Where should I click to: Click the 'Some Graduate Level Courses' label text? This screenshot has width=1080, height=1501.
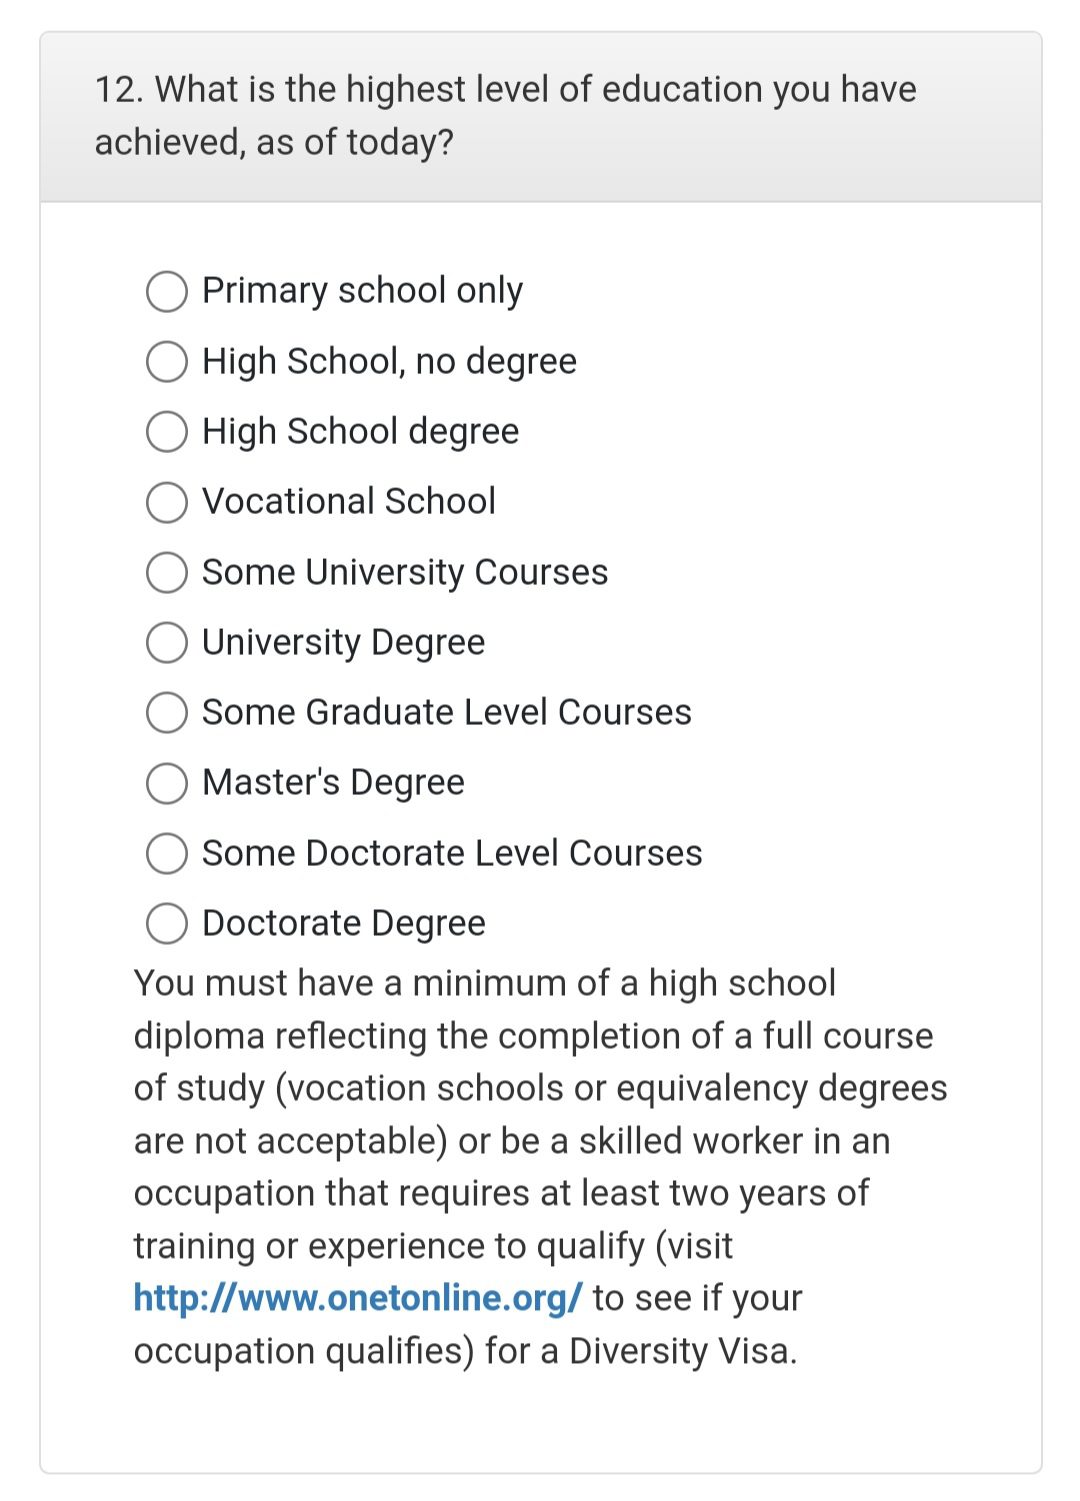pos(446,713)
